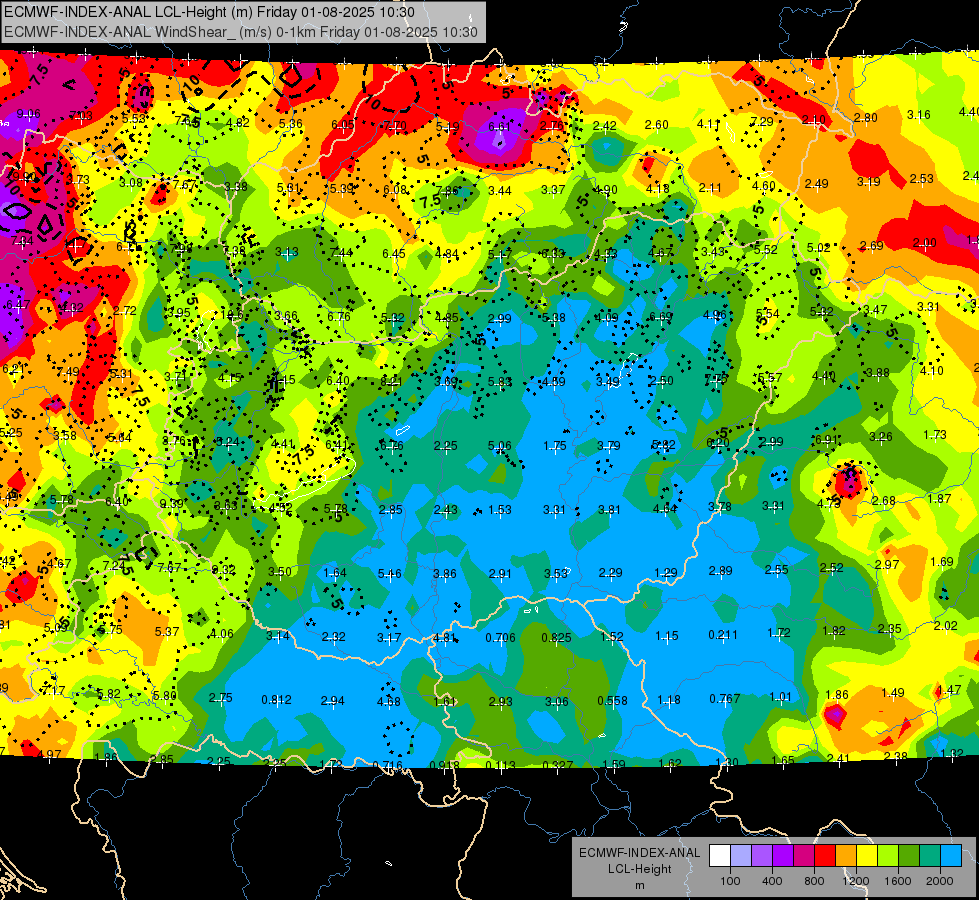Click the wind shear value 1.53
Screen dimensions: 979x900
click(500, 510)
